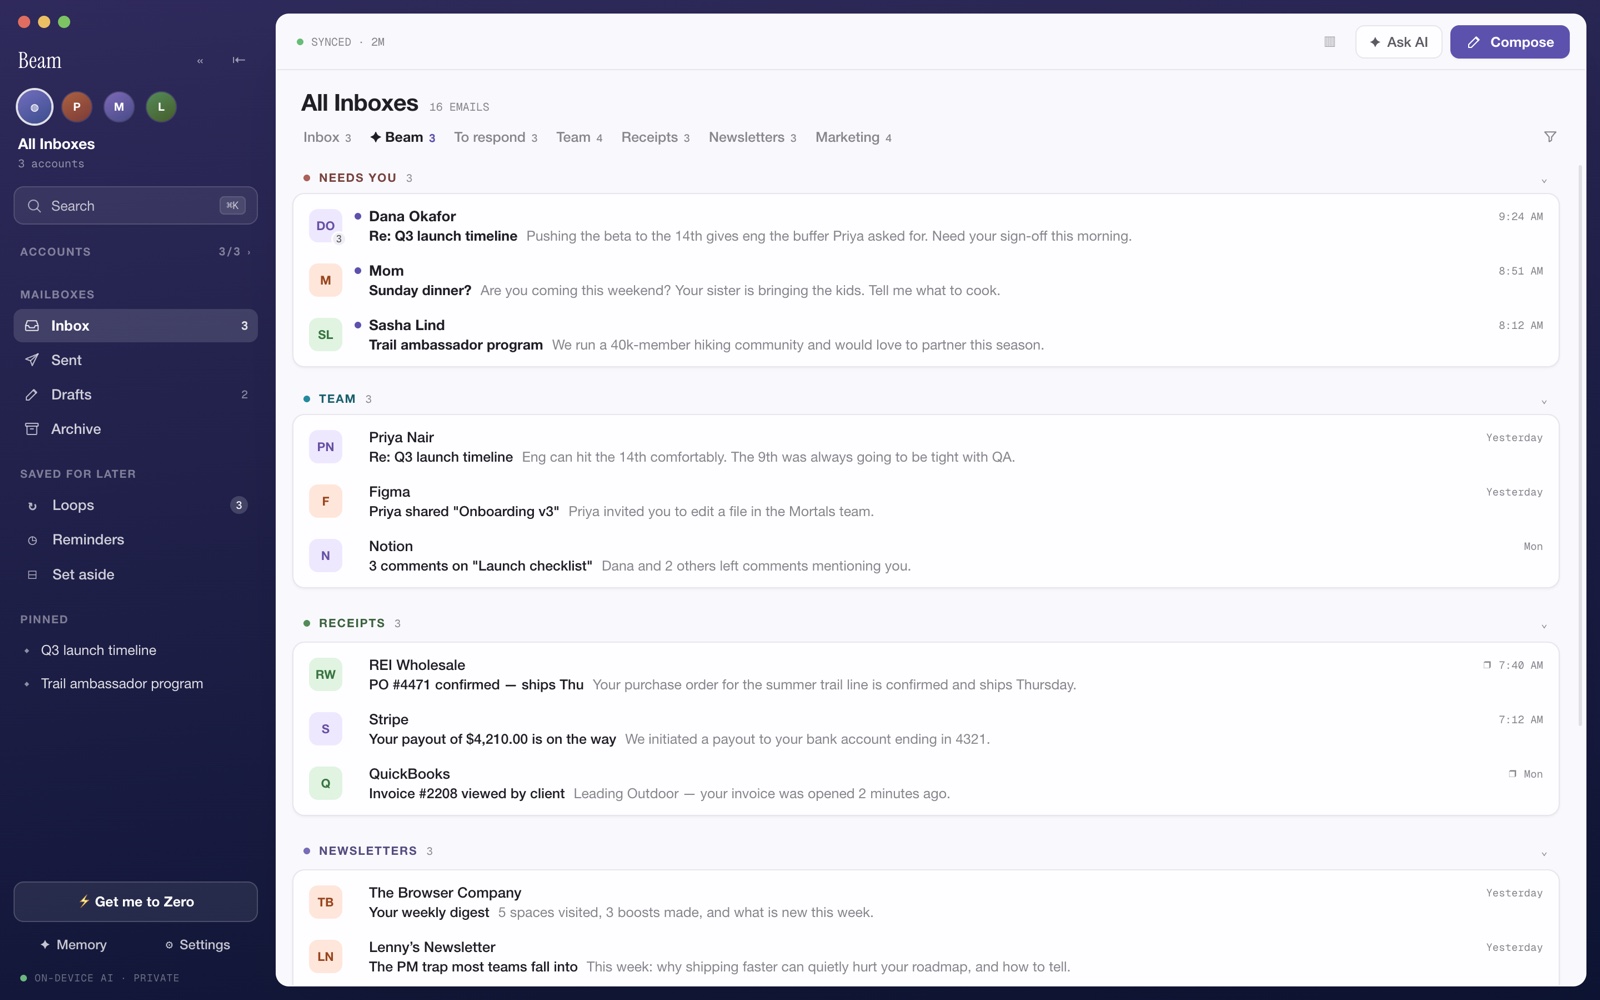Switch to the L account avatar
Screen dimensions: 1600x1000
coord(161,107)
